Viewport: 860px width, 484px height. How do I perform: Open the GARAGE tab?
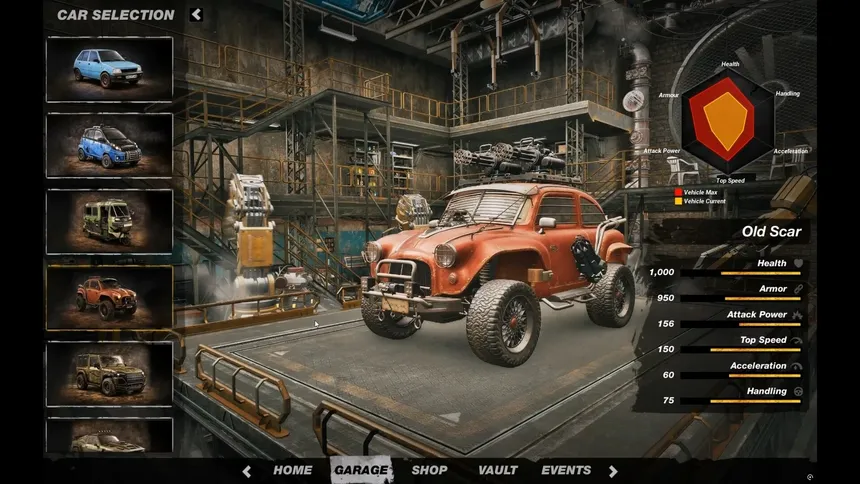(361, 470)
